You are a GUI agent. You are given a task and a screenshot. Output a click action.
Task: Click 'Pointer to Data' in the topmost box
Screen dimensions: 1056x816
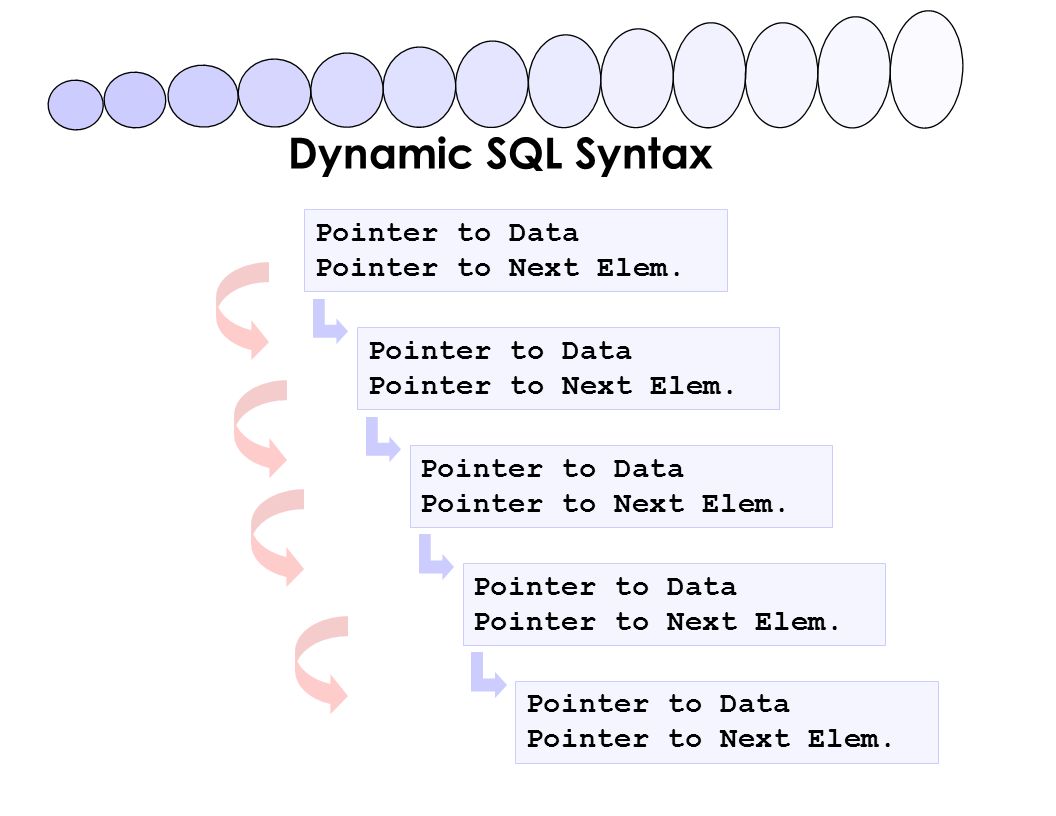[447, 233]
